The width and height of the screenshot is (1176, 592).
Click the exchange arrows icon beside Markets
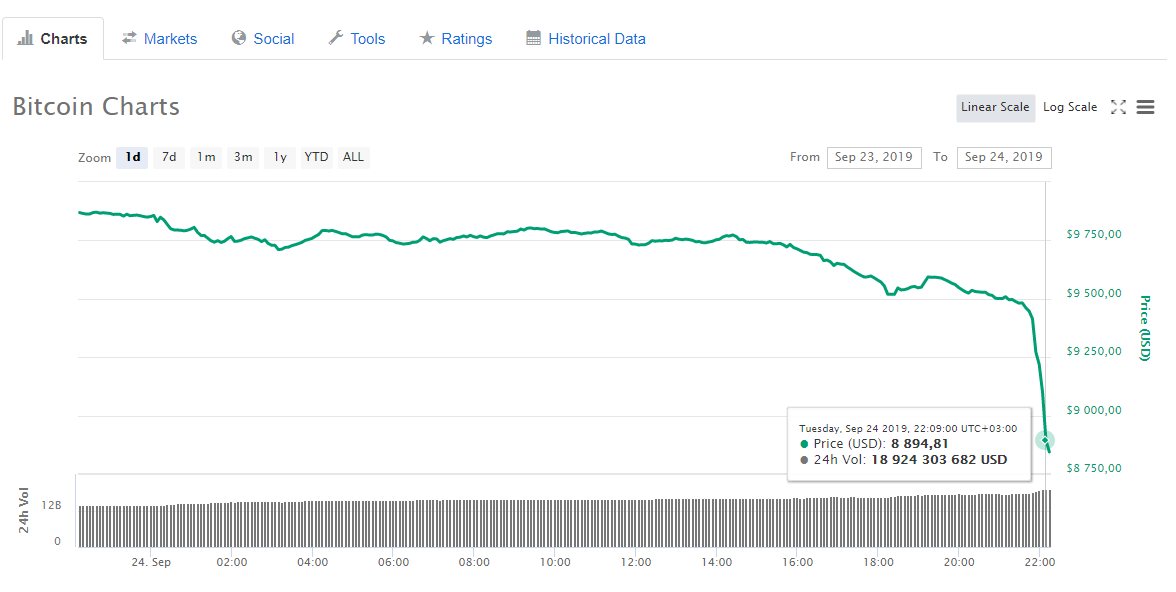click(129, 38)
